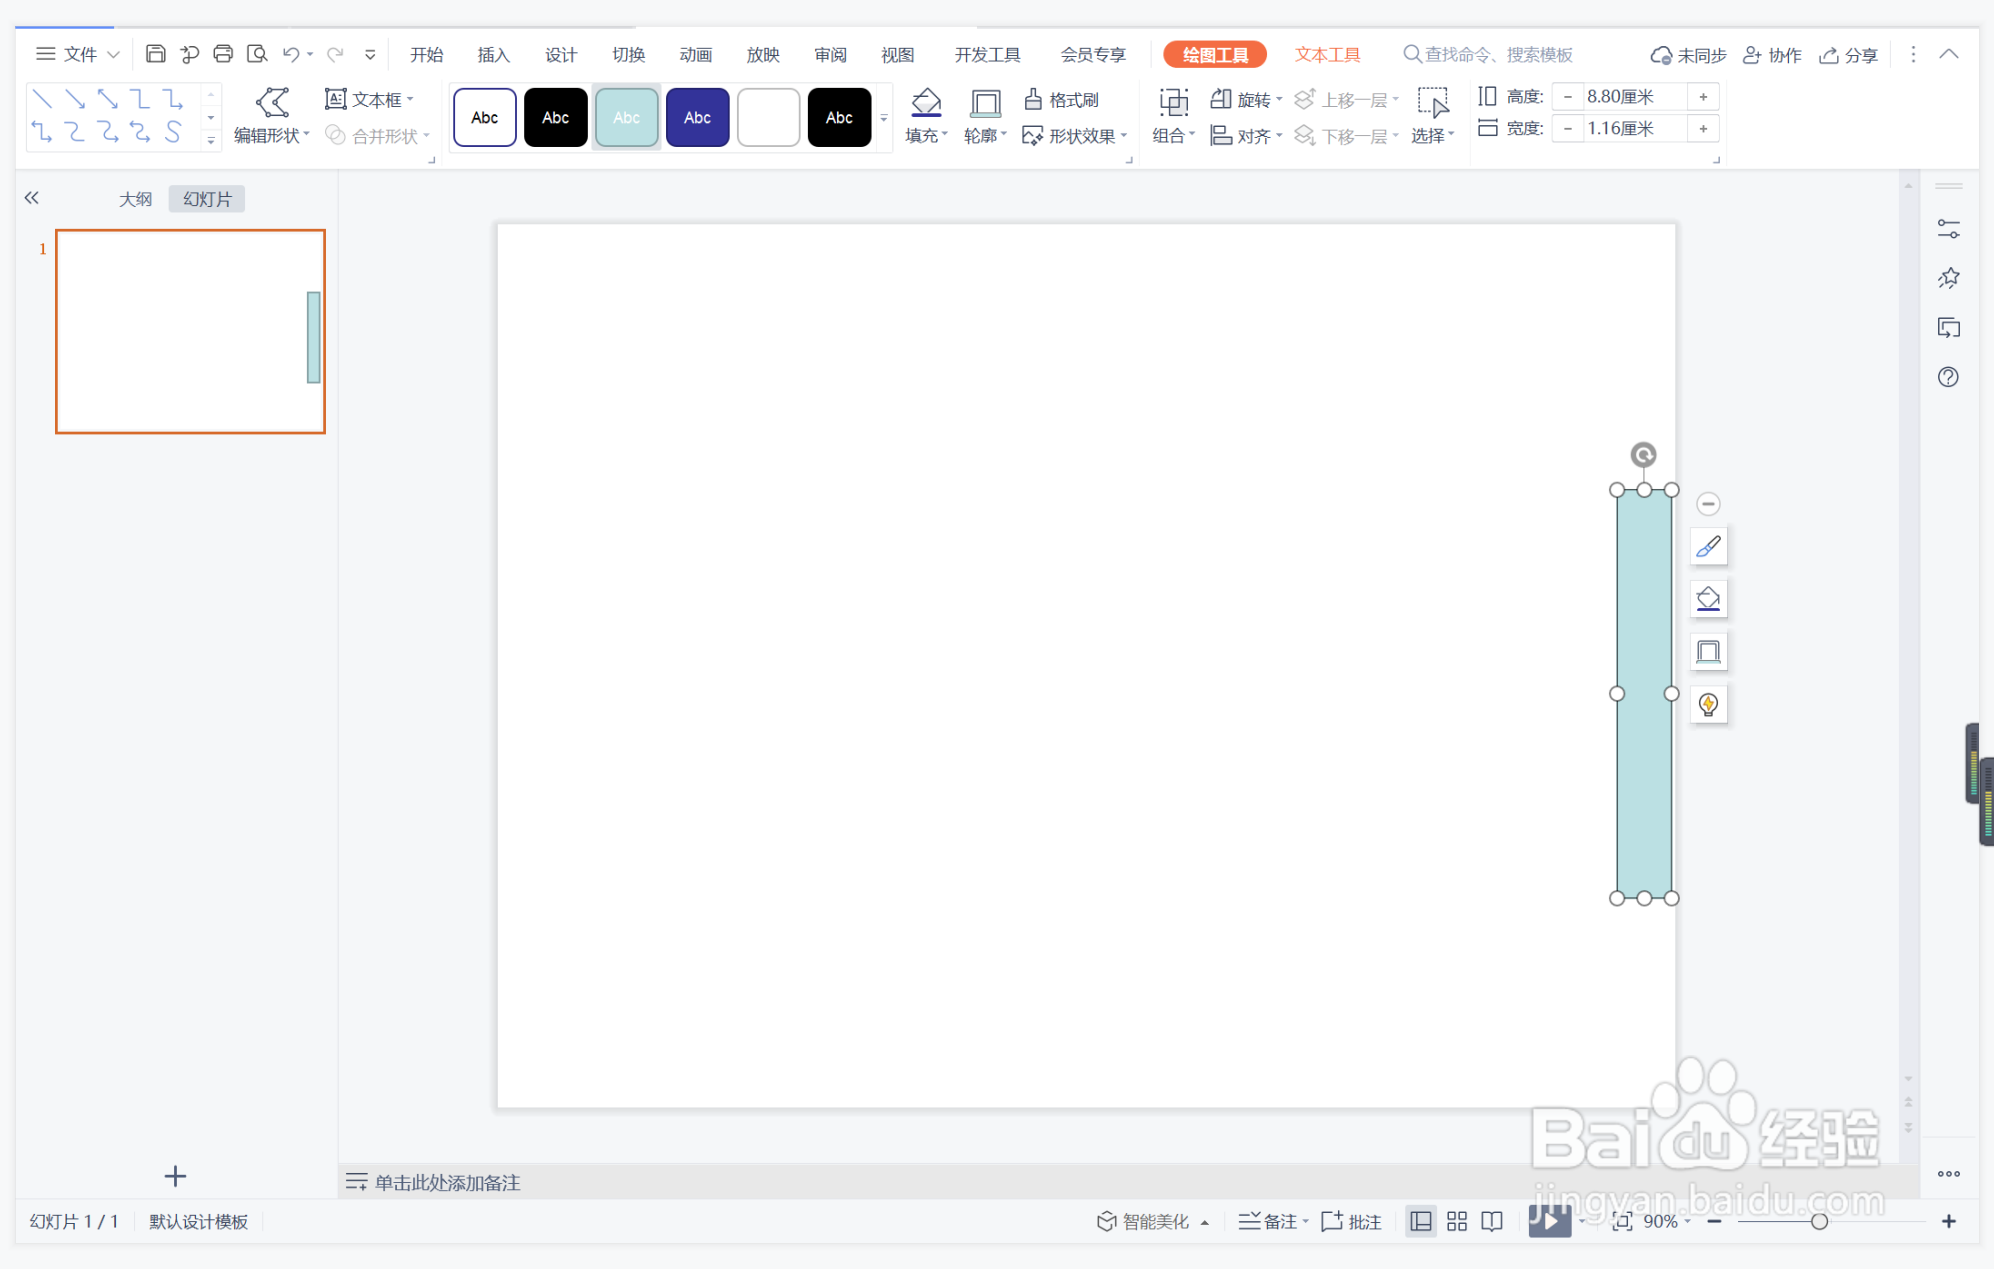Click the lightbulb suggestion icon beside shape

coord(1708,704)
